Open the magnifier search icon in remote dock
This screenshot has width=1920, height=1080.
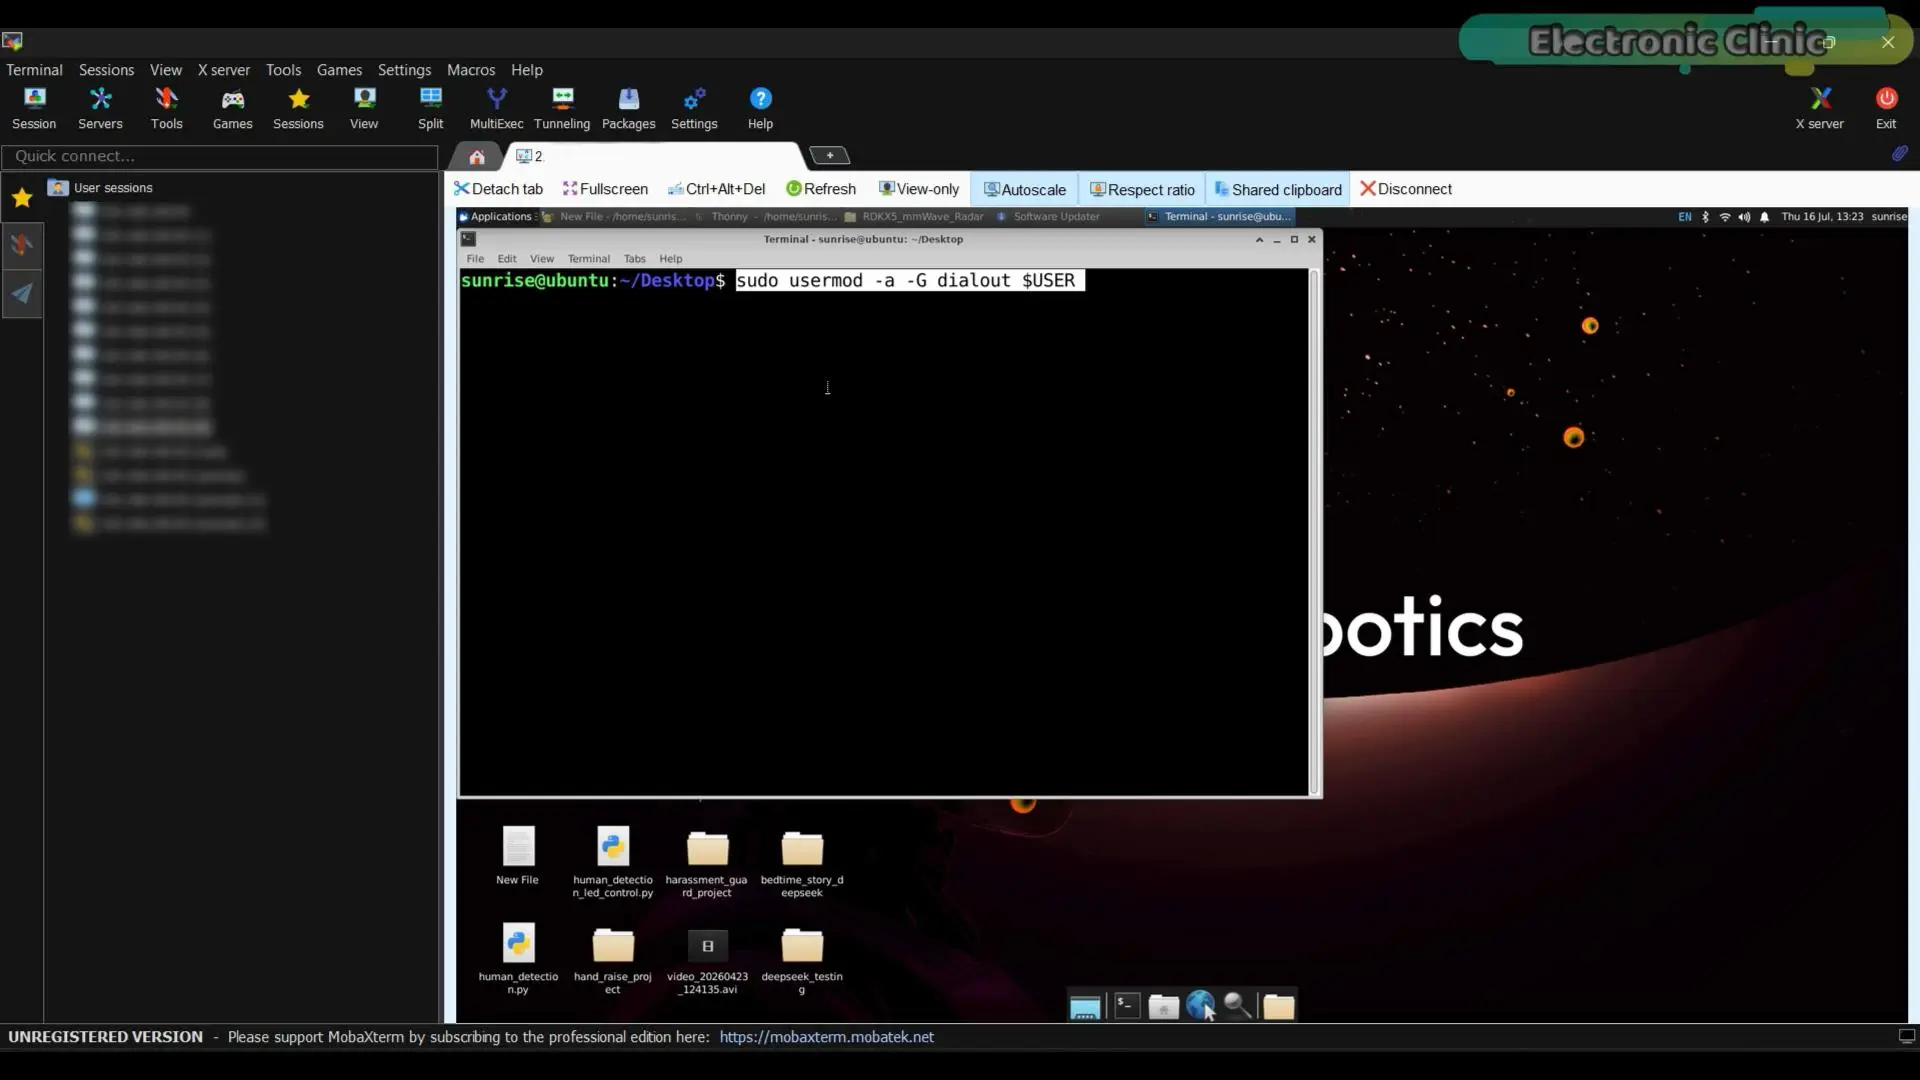click(1237, 1005)
